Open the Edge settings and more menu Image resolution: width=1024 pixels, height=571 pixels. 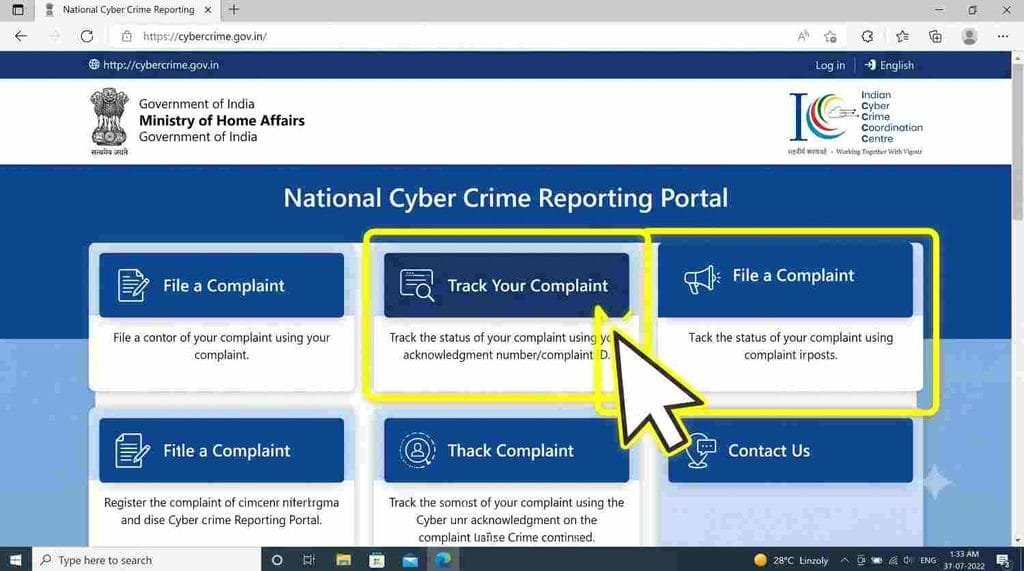click(x=1003, y=37)
